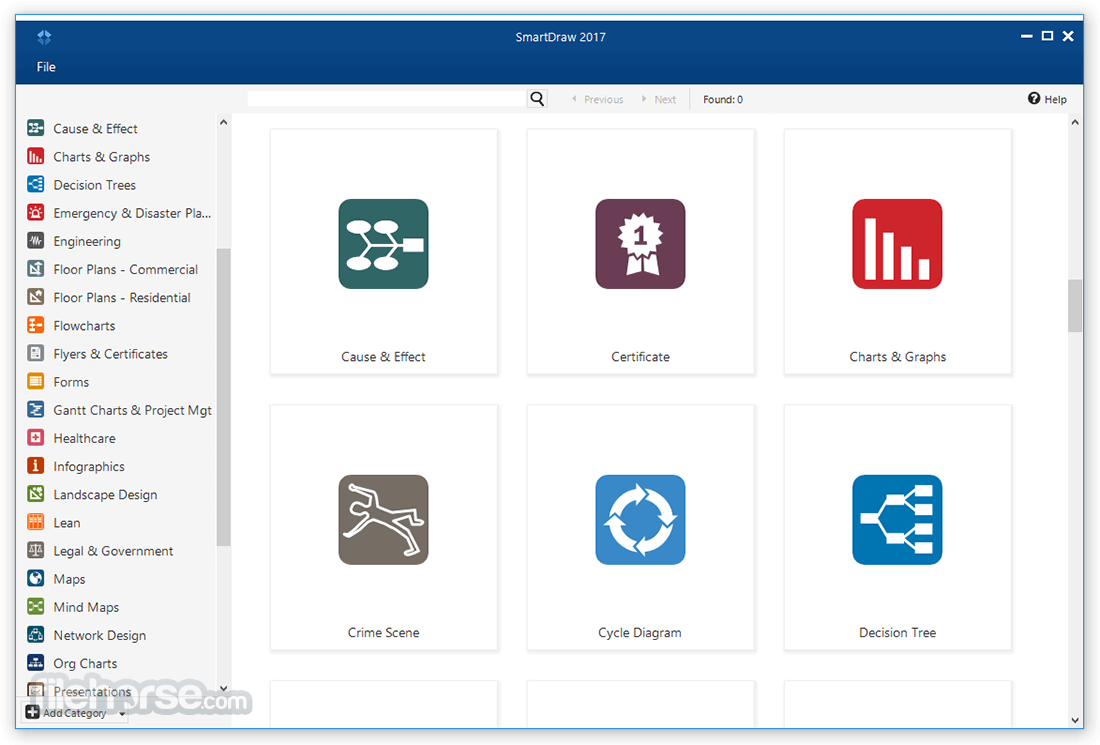
Task: Click the Found: 0 result count
Action: (723, 100)
